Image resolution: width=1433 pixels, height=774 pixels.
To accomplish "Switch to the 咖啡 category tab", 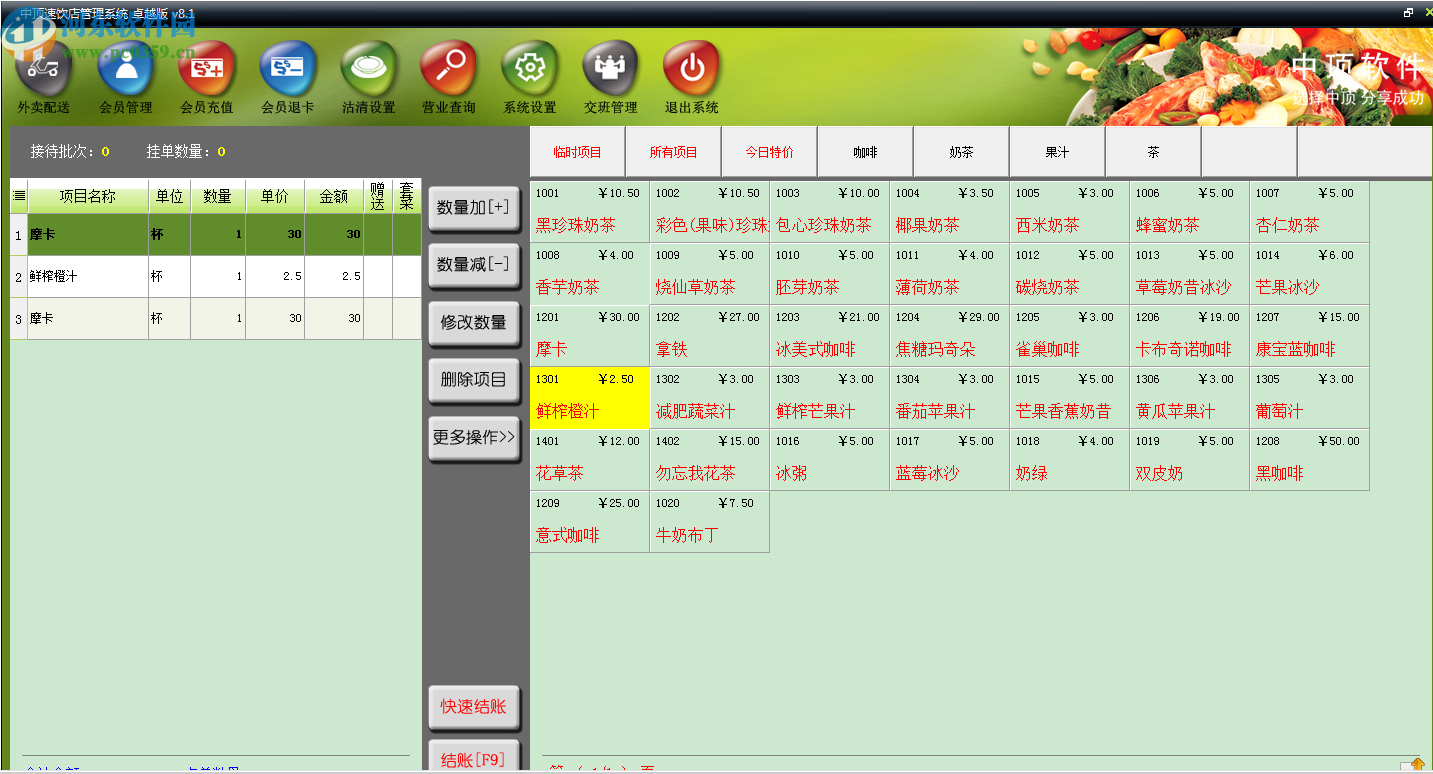I will (x=865, y=151).
